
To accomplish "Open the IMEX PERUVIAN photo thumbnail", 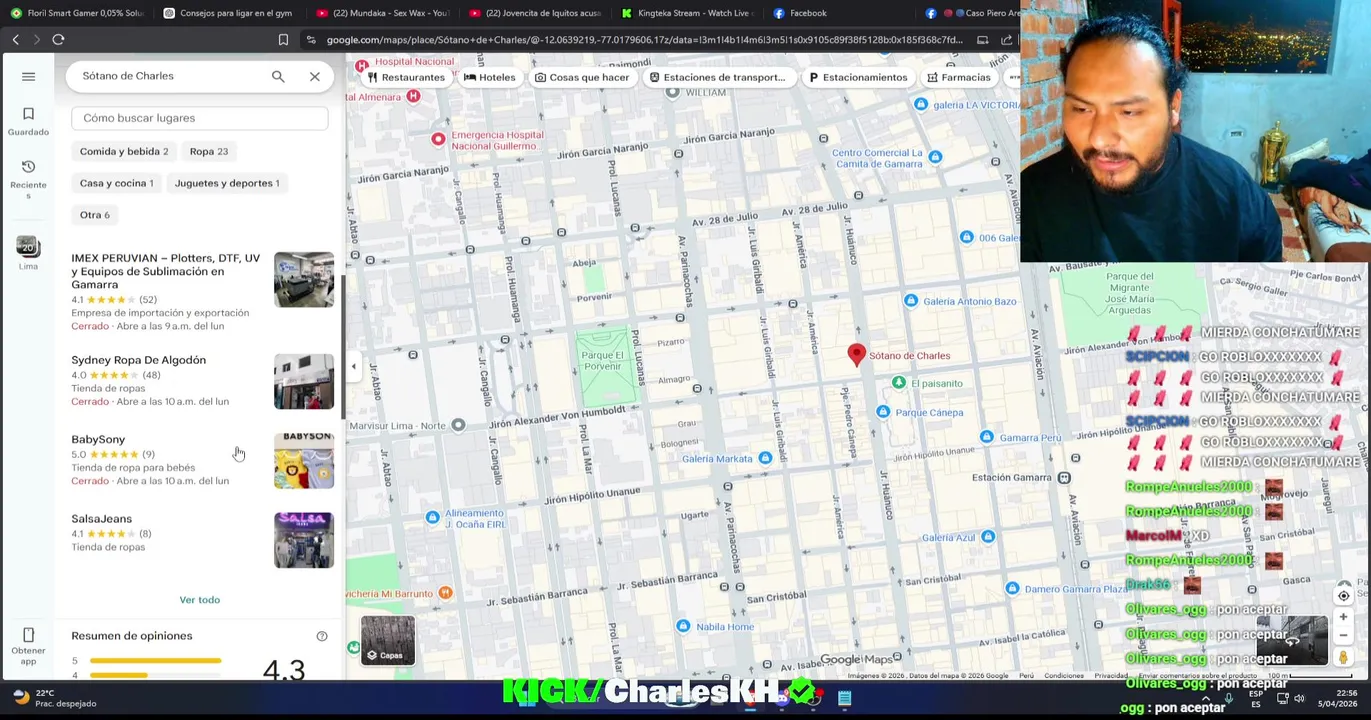I will [304, 280].
